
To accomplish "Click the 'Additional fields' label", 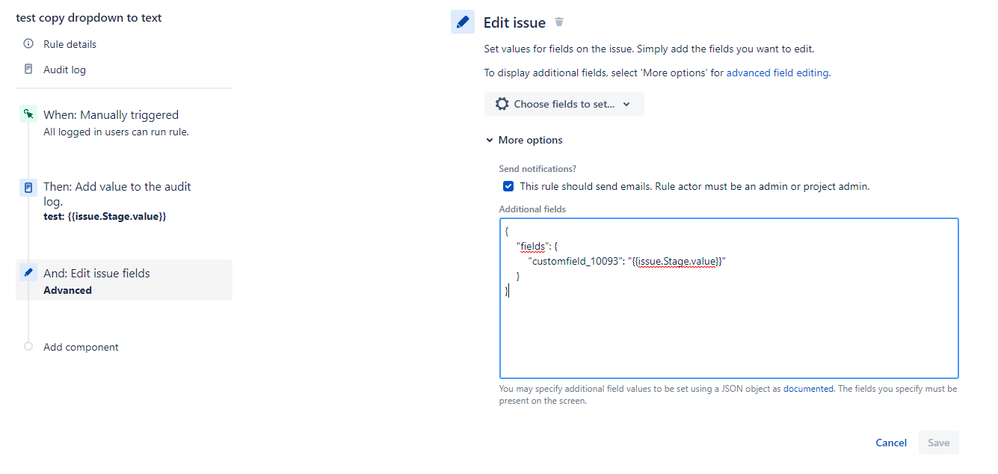I will [x=532, y=209].
